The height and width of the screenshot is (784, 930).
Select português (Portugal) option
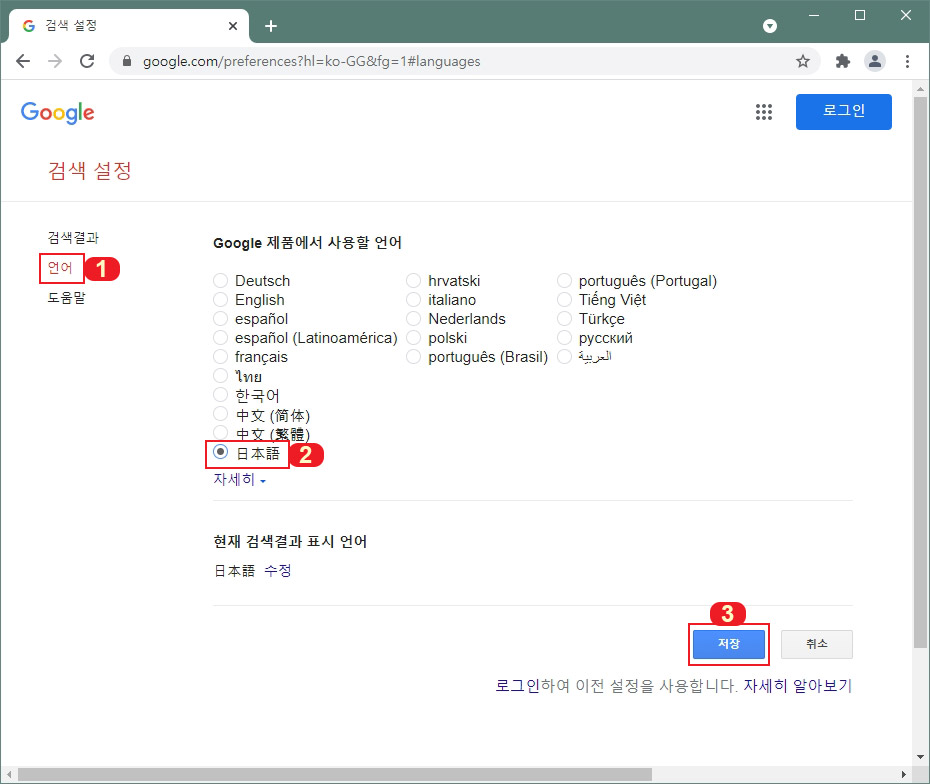565,280
